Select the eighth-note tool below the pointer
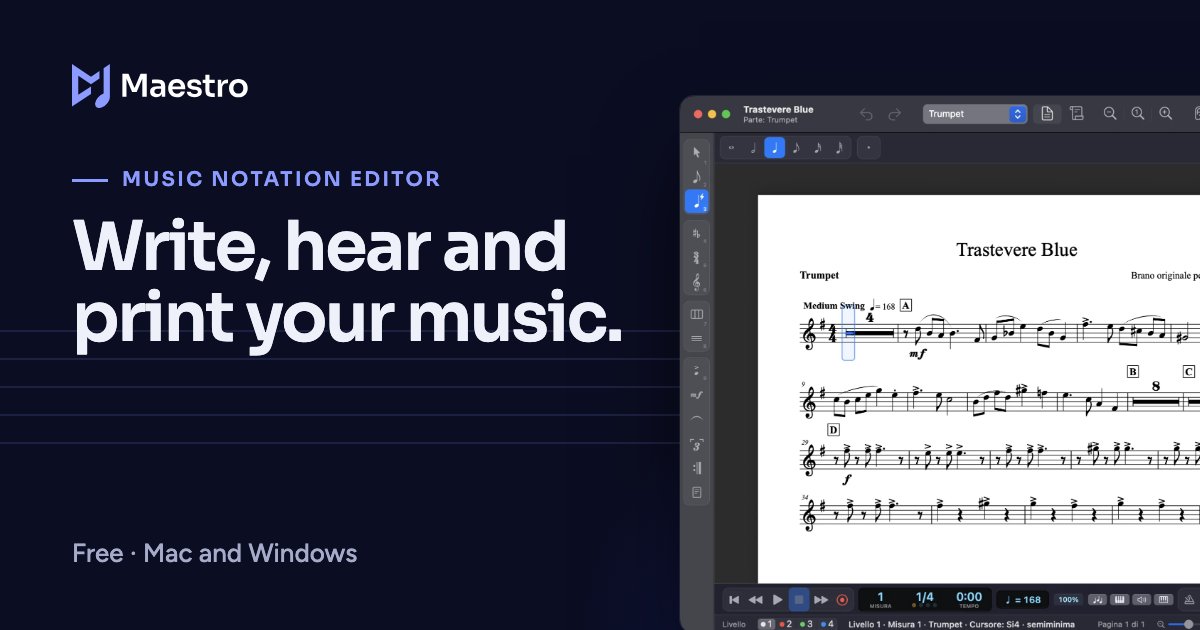1200x630 pixels. (x=697, y=177)
